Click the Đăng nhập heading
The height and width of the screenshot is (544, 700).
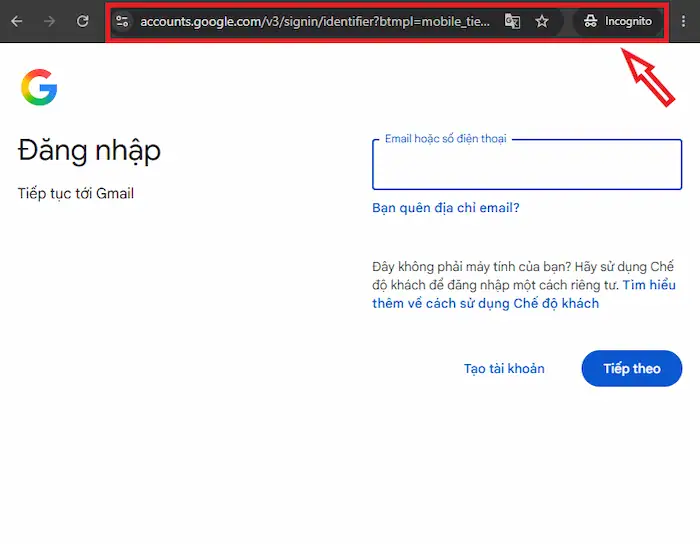point(89,151)
